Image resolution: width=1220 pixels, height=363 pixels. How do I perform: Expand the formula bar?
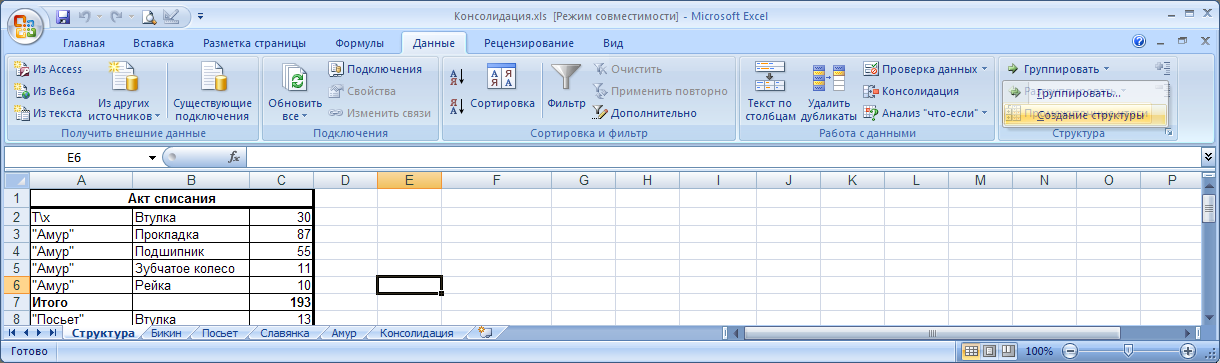click(1208, 157)
